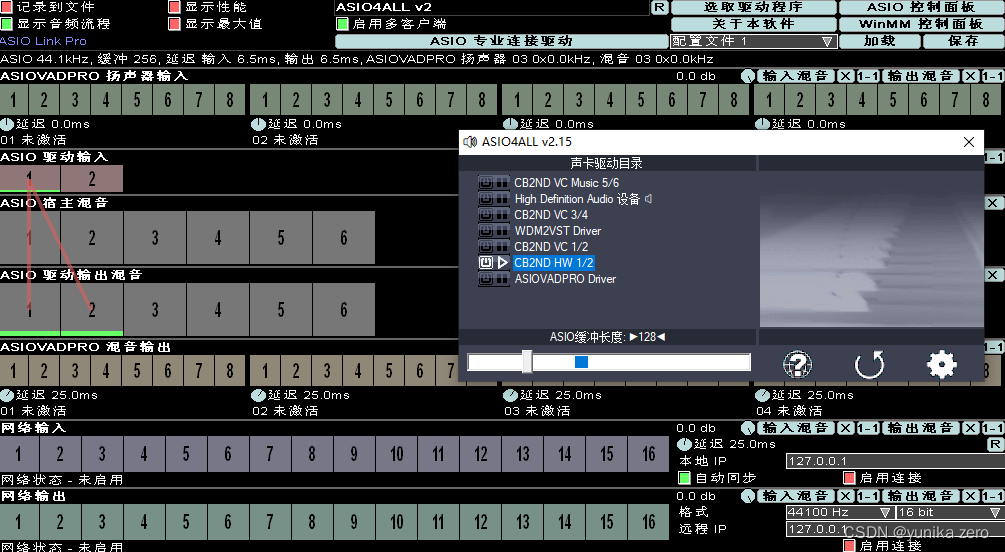Toggle power icon for WDM2VST Driver

coord(486,231)
